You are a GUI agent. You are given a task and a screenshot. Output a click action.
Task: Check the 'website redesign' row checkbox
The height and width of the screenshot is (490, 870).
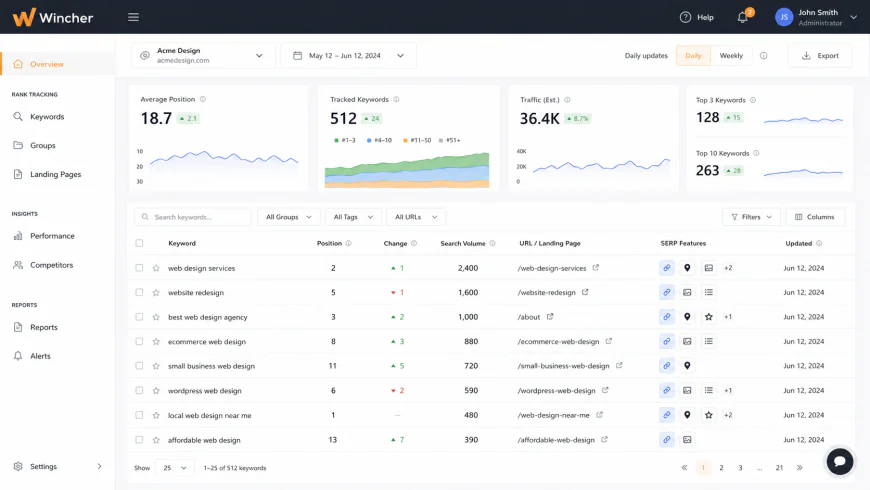139,292
